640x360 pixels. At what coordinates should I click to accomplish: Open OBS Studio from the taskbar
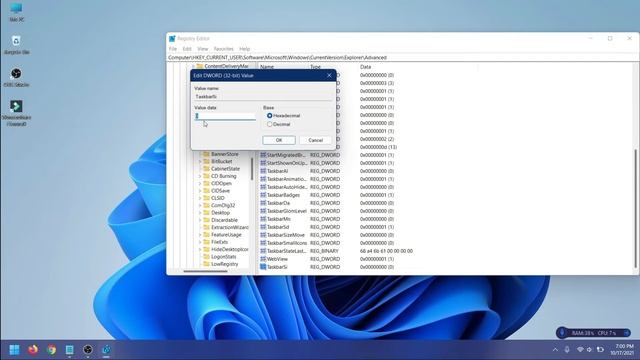point(88,350)
